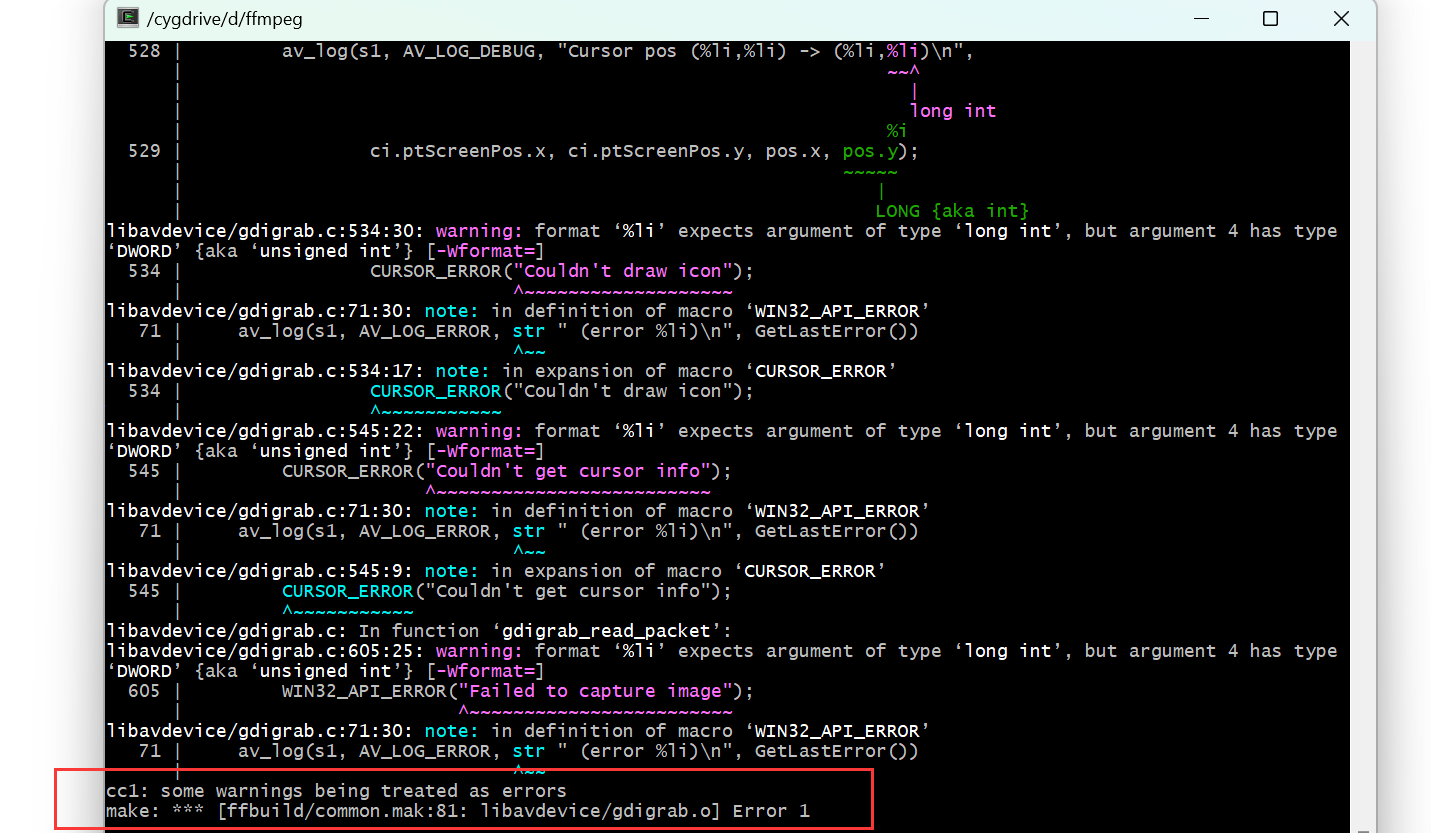Click the 'gdigrab.c:534:17: note' line

coord(501,371)
